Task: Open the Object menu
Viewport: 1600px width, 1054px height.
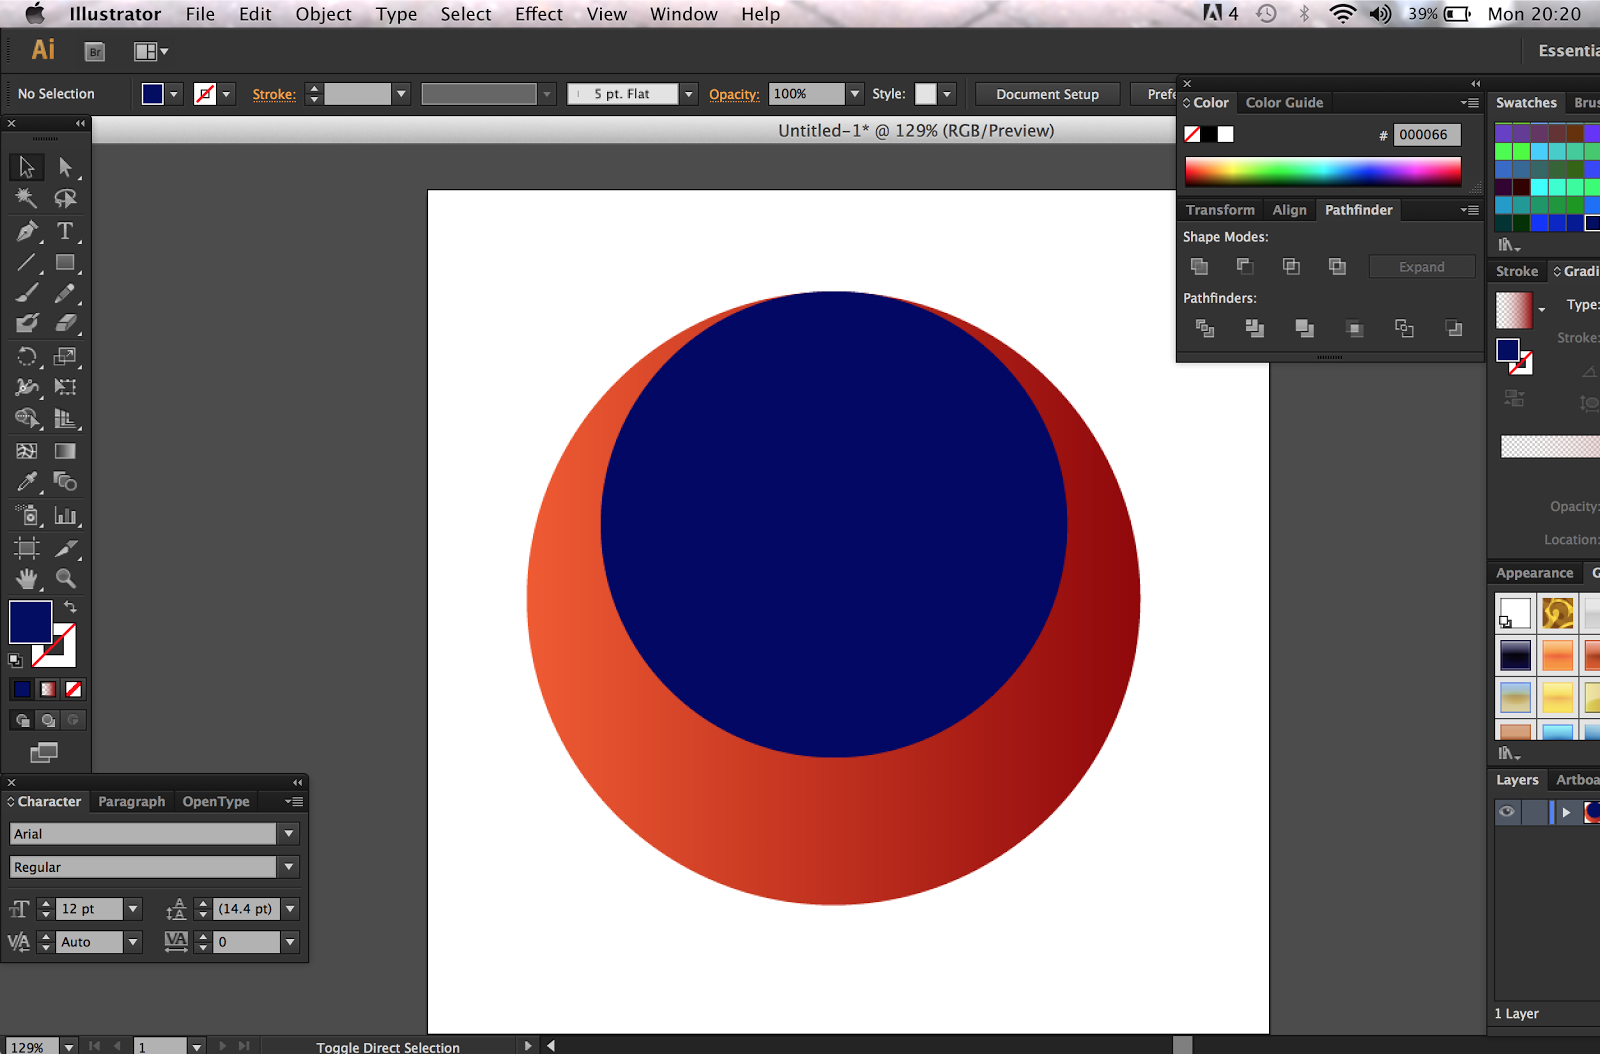Action: coord(322,14)
